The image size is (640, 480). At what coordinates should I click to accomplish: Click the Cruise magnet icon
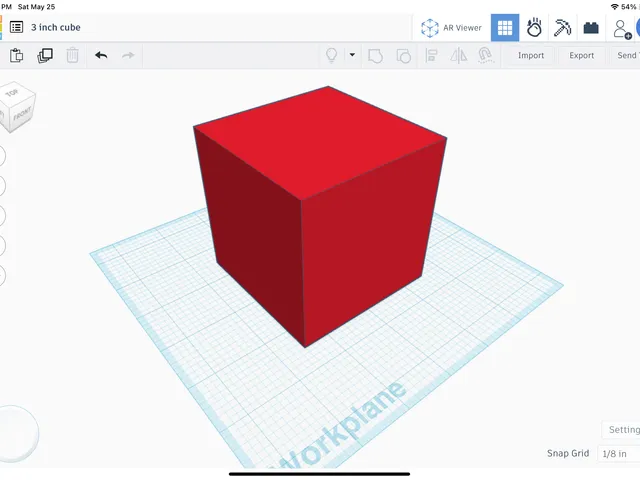coord(485,56)
